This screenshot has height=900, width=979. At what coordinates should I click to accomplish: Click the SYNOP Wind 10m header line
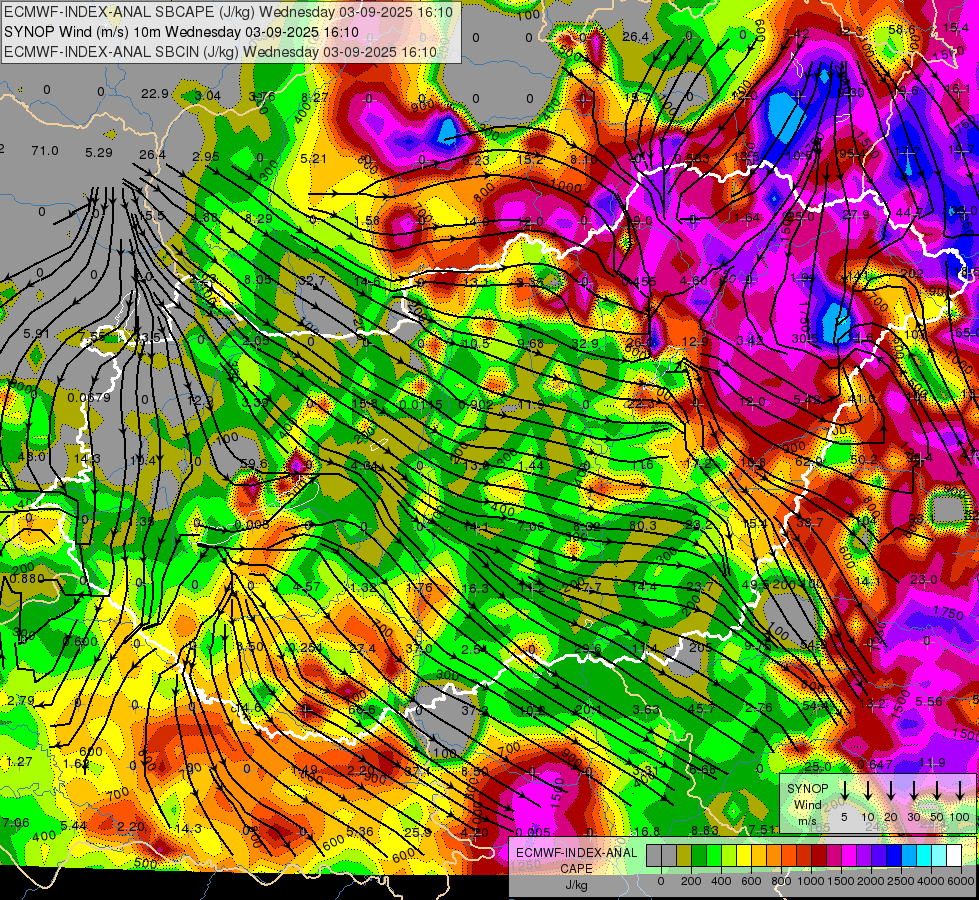point(181,32)
